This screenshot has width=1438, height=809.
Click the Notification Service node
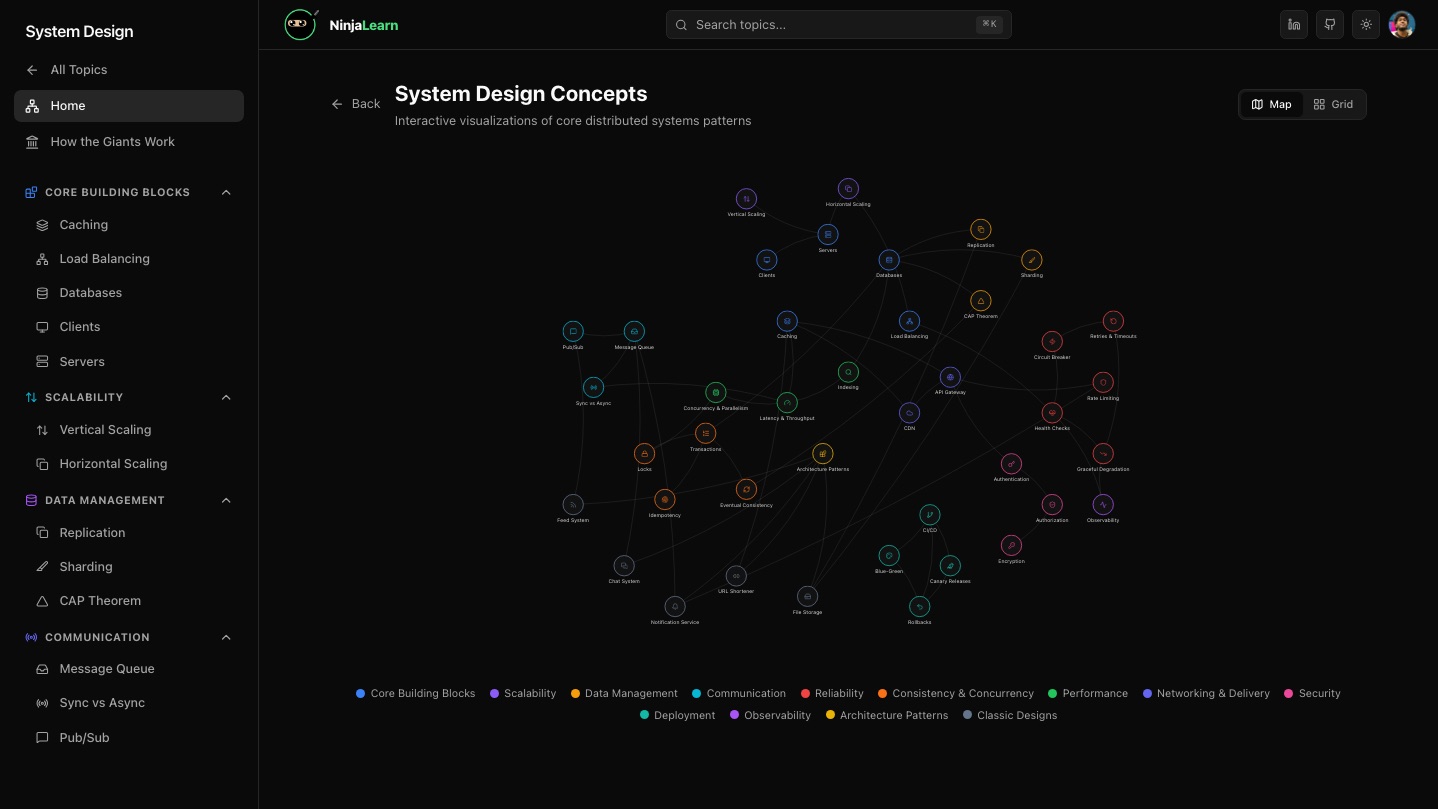(675, 607)
